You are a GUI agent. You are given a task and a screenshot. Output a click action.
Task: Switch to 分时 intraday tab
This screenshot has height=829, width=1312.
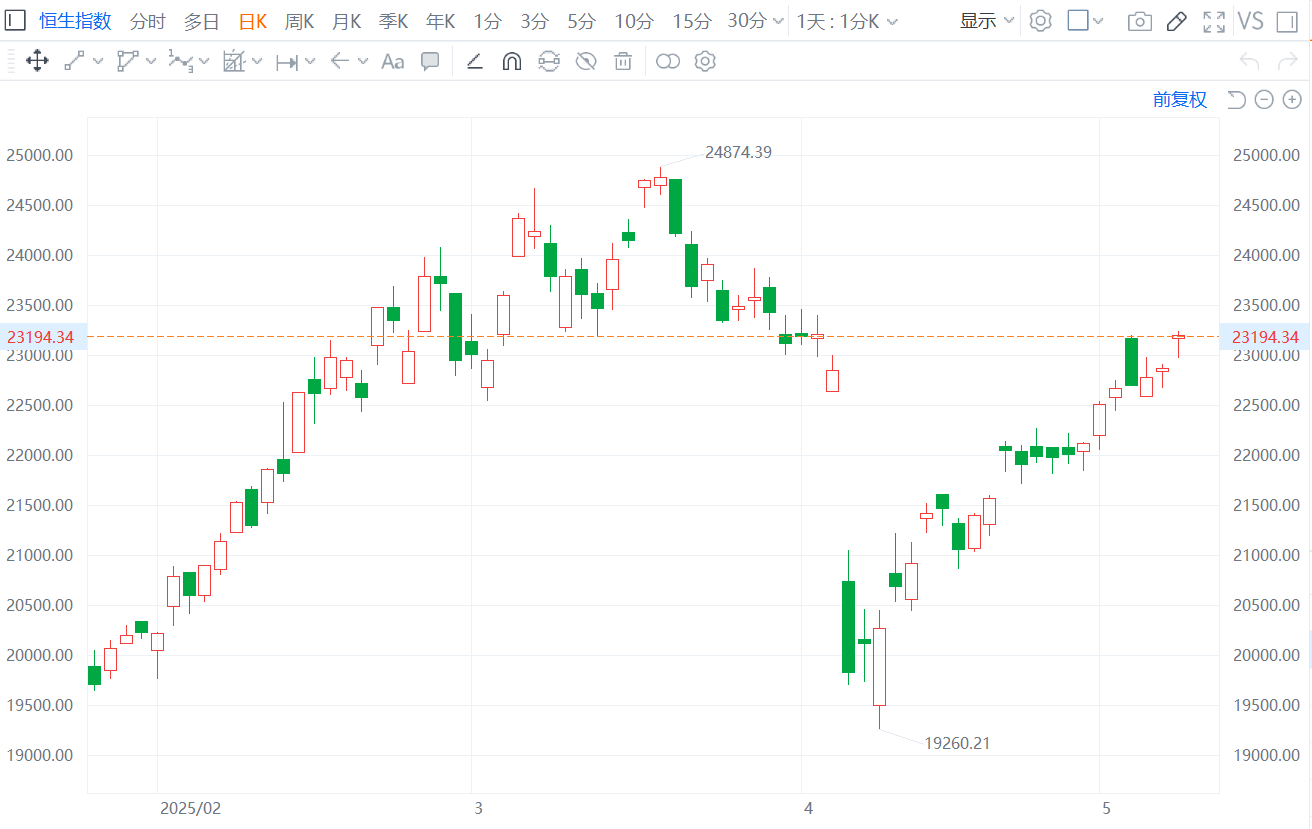click(148, 21)
